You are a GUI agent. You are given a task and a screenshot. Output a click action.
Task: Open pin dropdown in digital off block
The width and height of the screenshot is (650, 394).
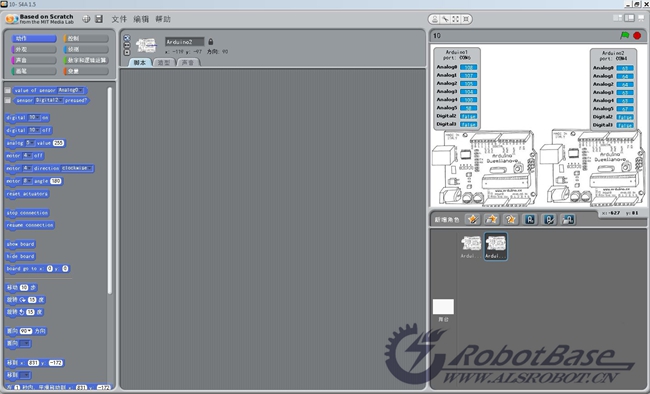34,130
